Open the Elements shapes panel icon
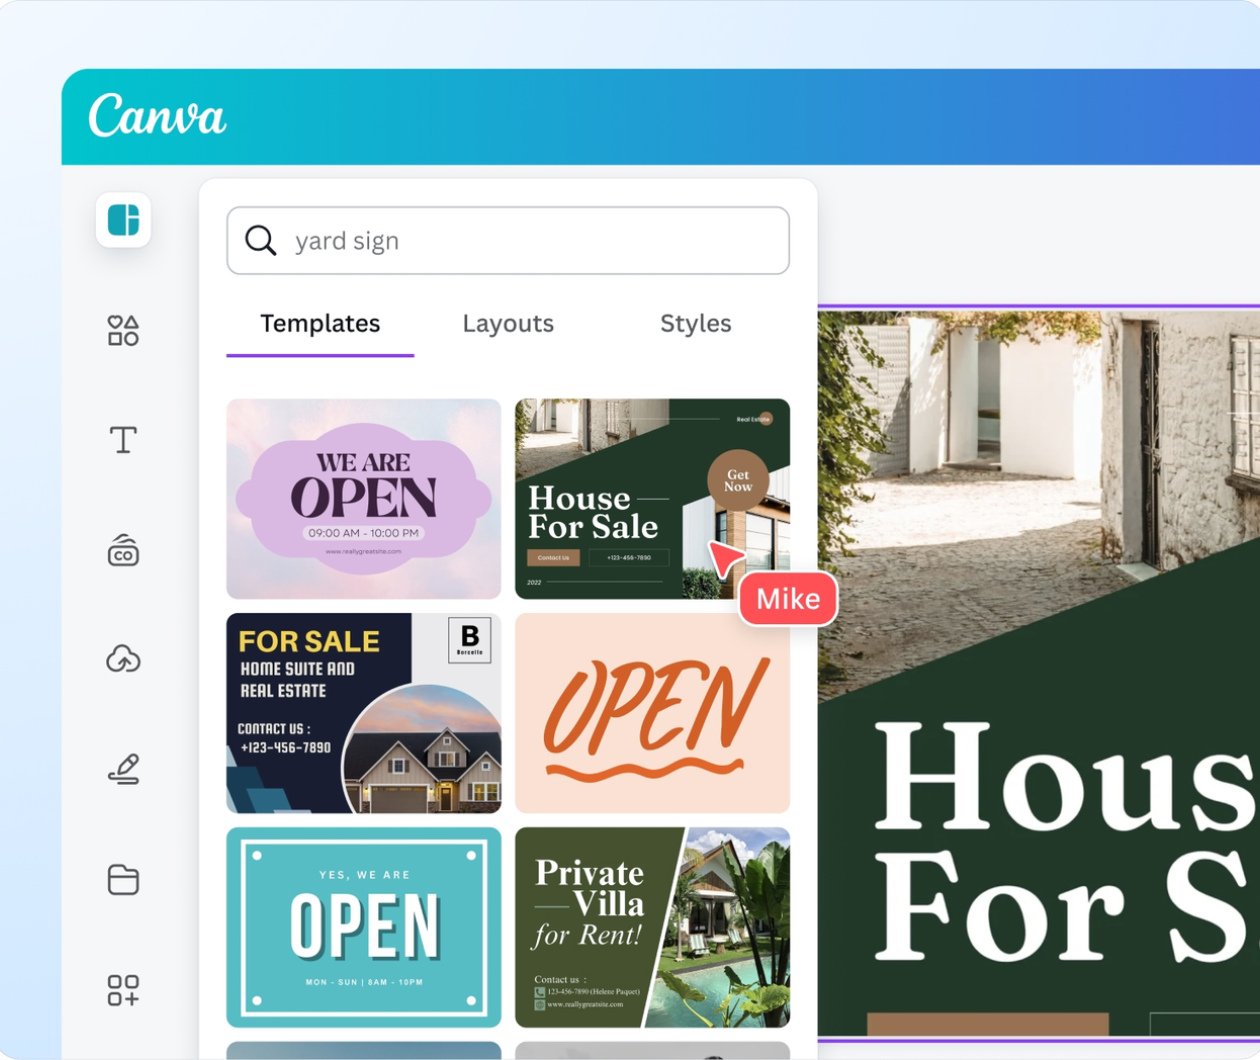Image resolution: width=1260 pixels, height=1060 pixels. coord(123,330)
